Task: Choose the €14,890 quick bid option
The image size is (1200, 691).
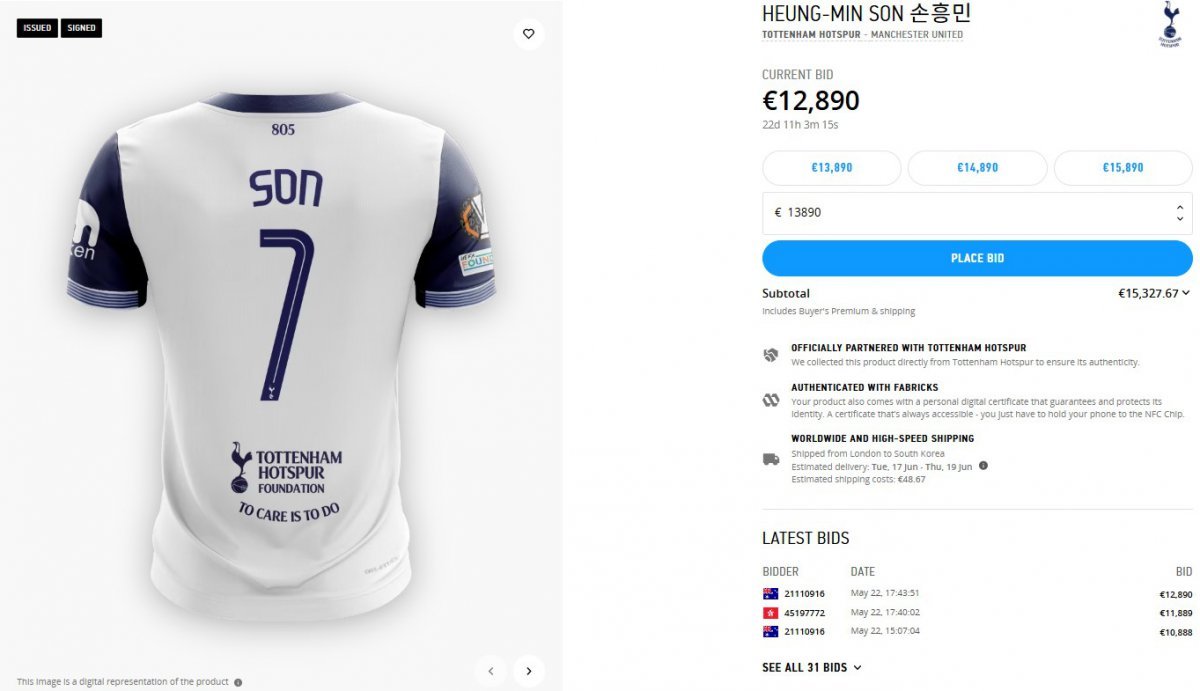Action: [977, 168]
